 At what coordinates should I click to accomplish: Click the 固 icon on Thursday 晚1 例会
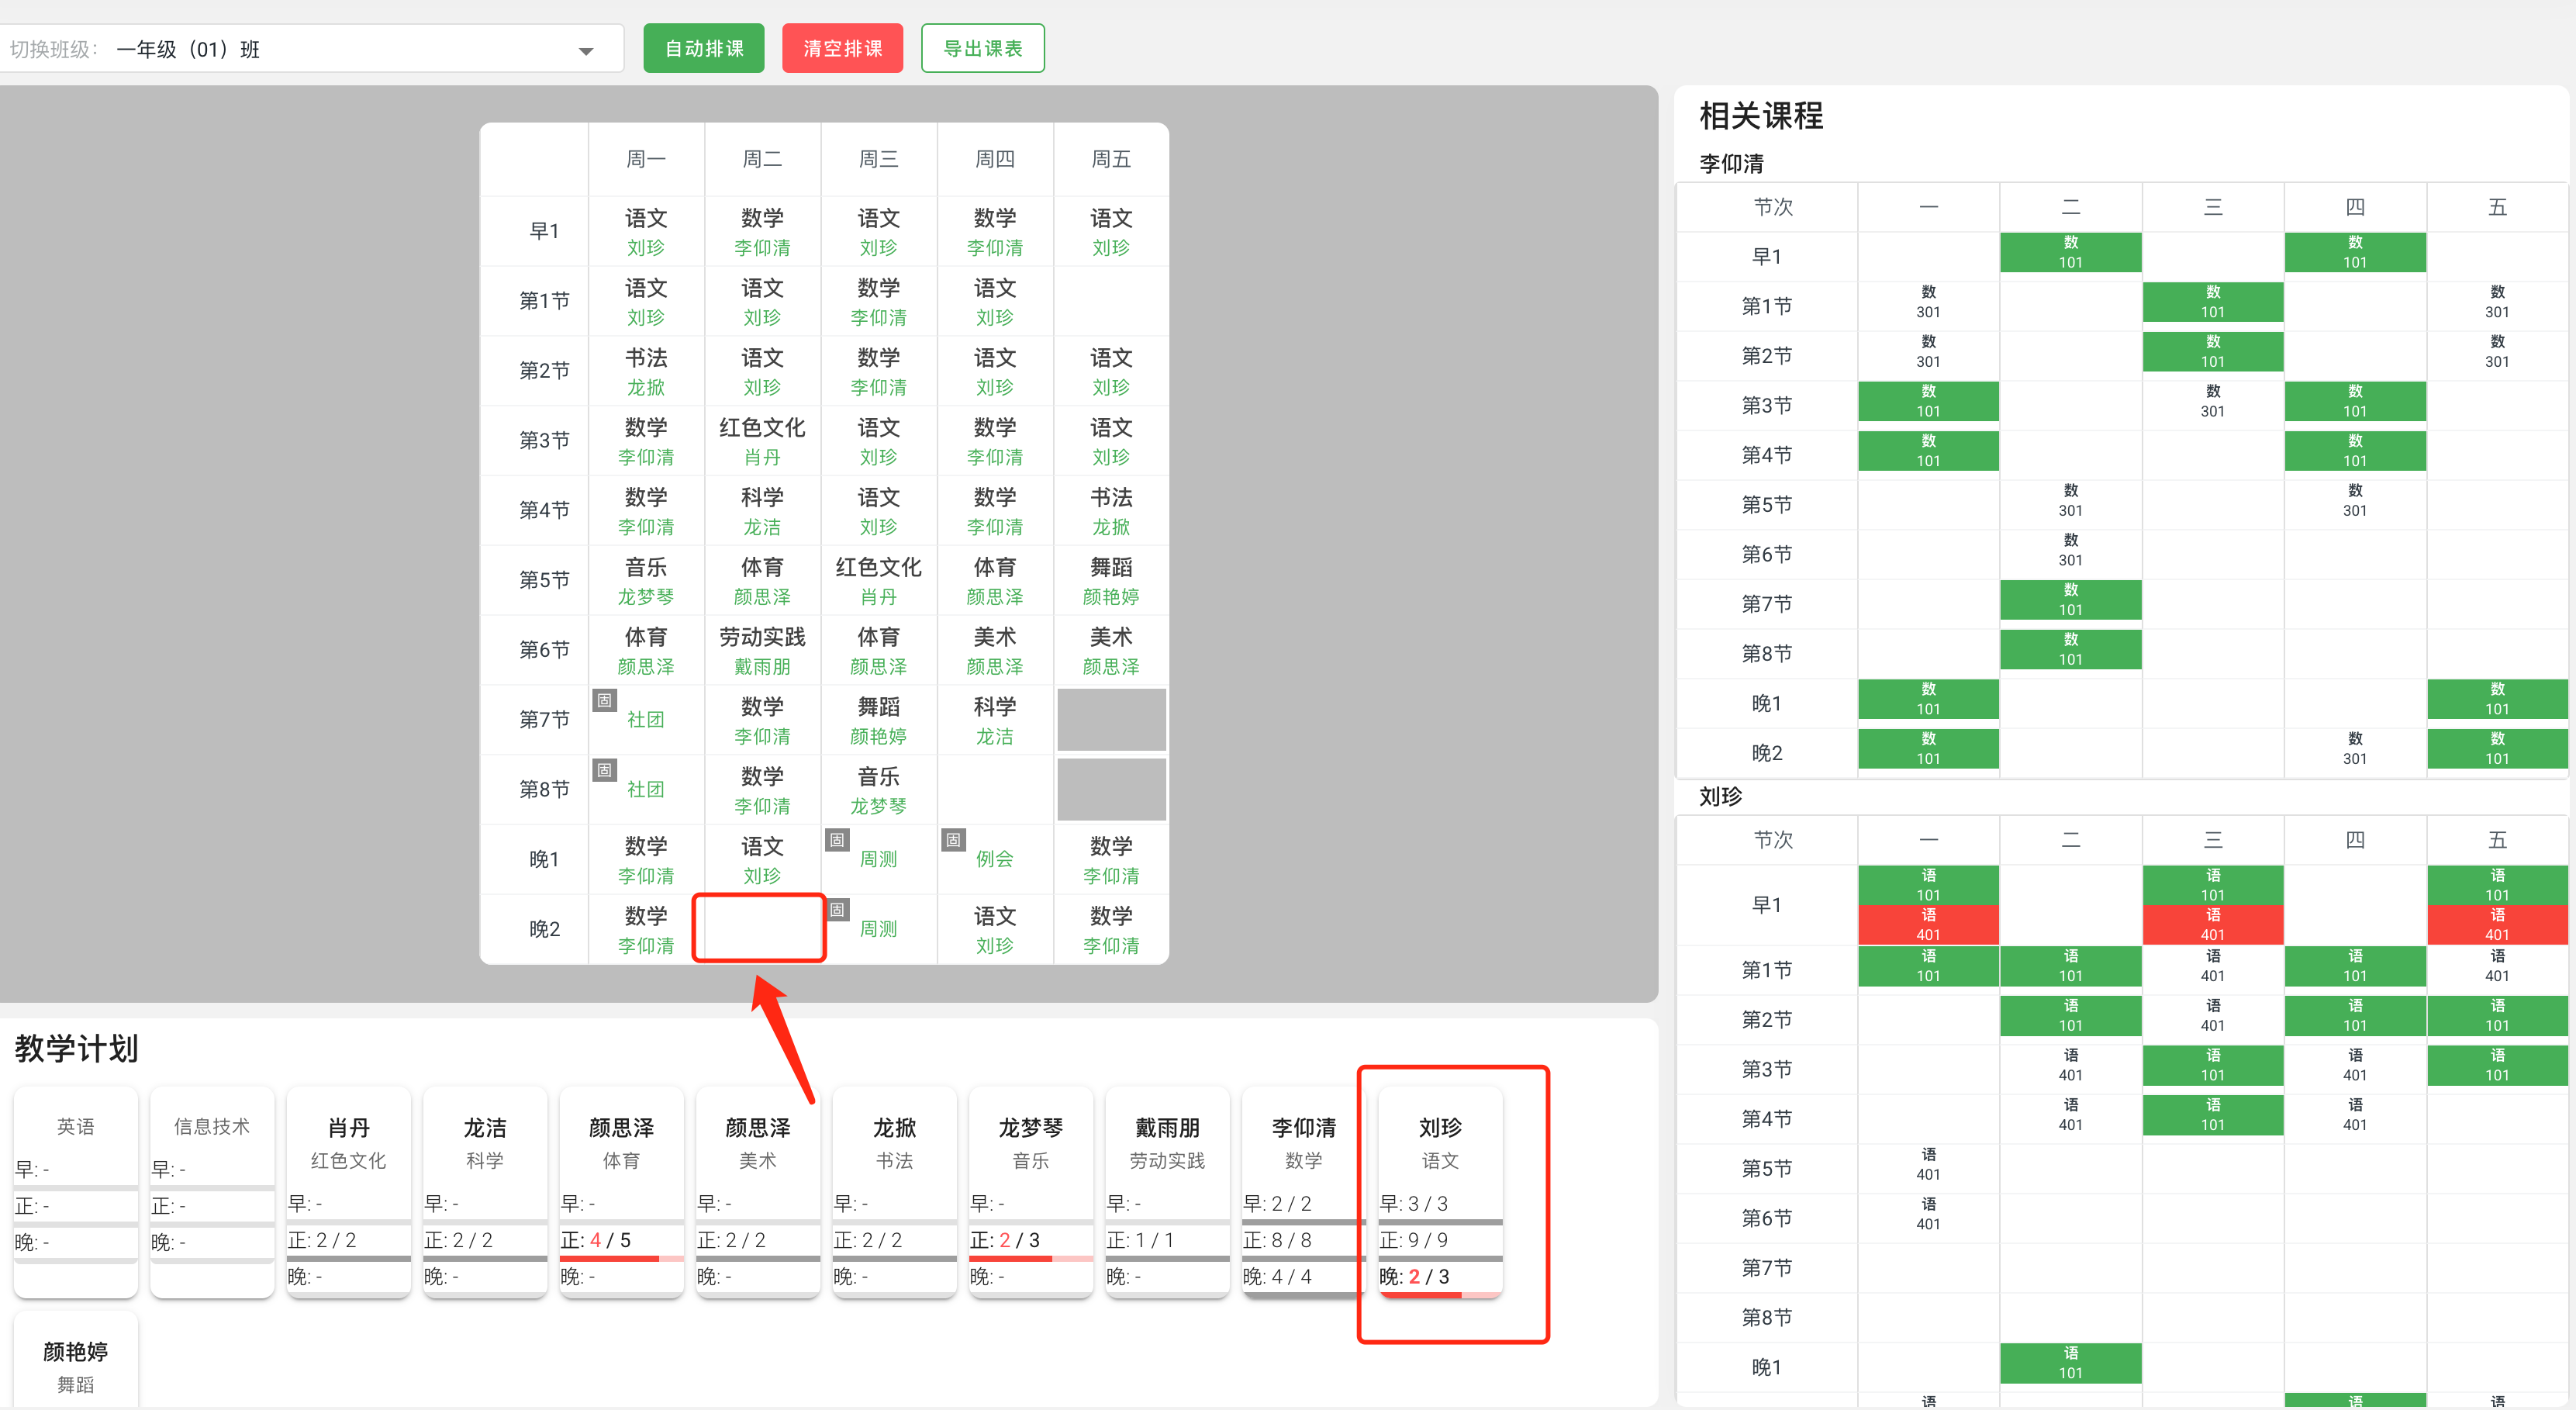point(953,841)
